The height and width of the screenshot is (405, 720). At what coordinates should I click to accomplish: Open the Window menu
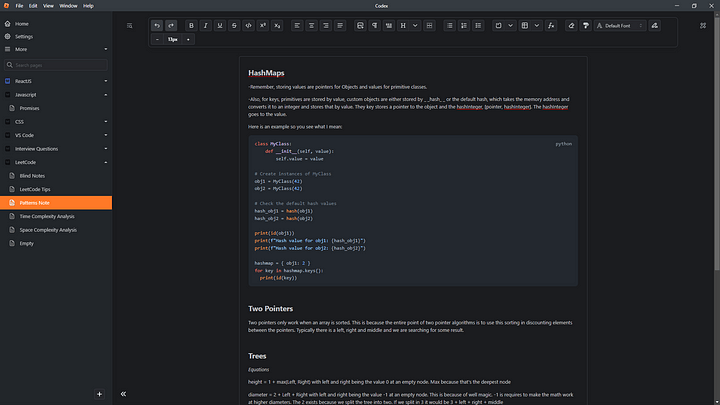tap(67, 5)
